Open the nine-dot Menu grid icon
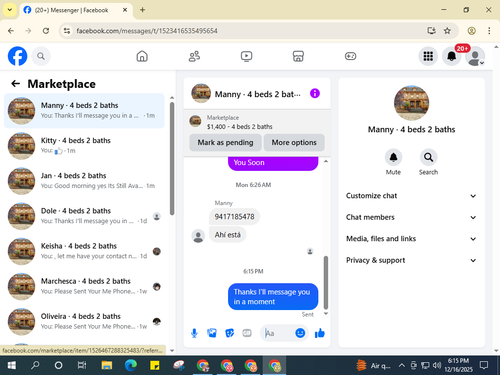 click(x=428, y=56)
